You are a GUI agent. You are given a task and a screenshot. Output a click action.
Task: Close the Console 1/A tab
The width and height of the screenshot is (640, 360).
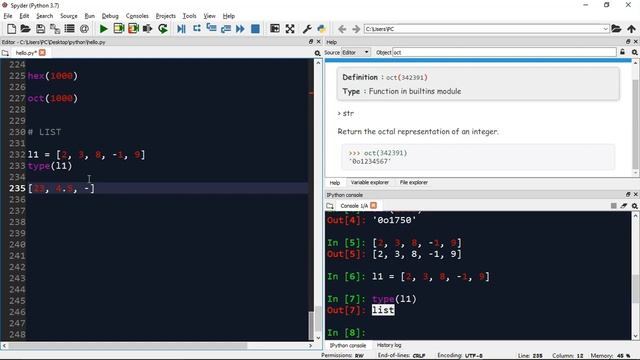click(373, 205)
